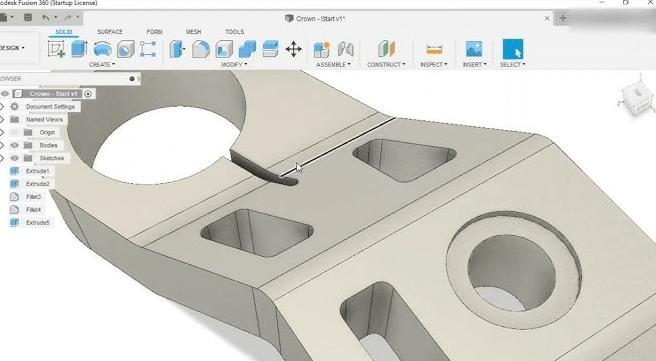This screenshot has width=656, height=361.
Task: Toggle visibility of Sketches folder
Action: (15, 158)
